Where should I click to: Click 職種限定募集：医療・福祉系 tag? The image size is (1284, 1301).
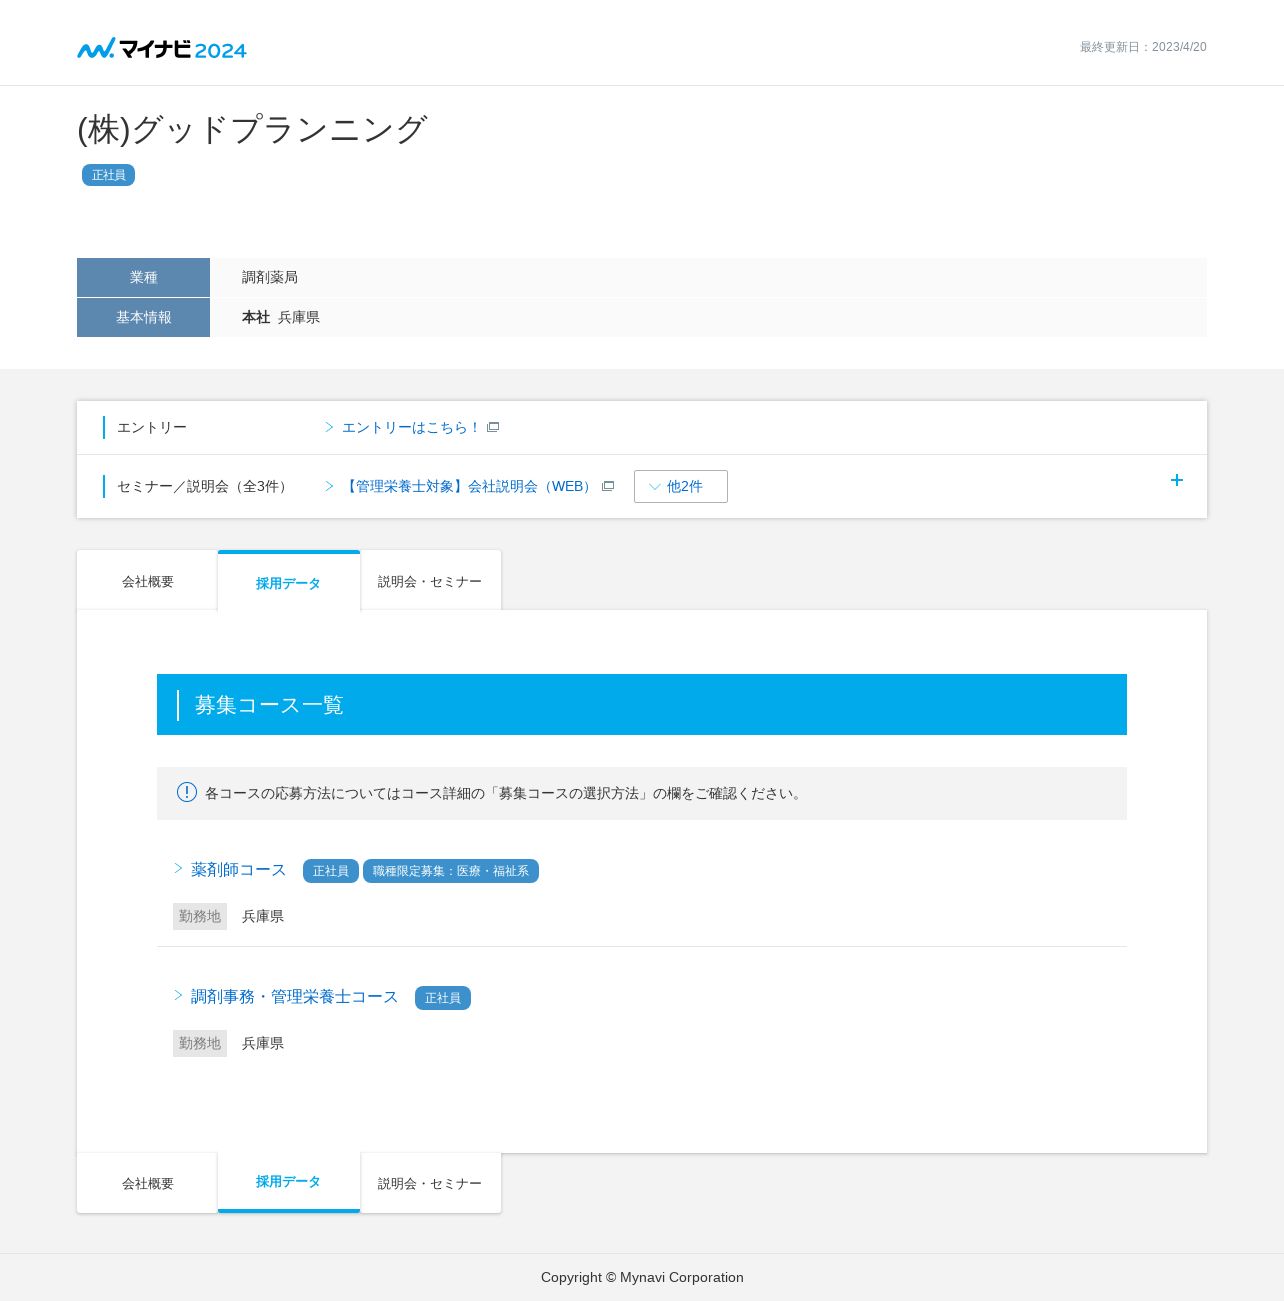pos(451,871)
